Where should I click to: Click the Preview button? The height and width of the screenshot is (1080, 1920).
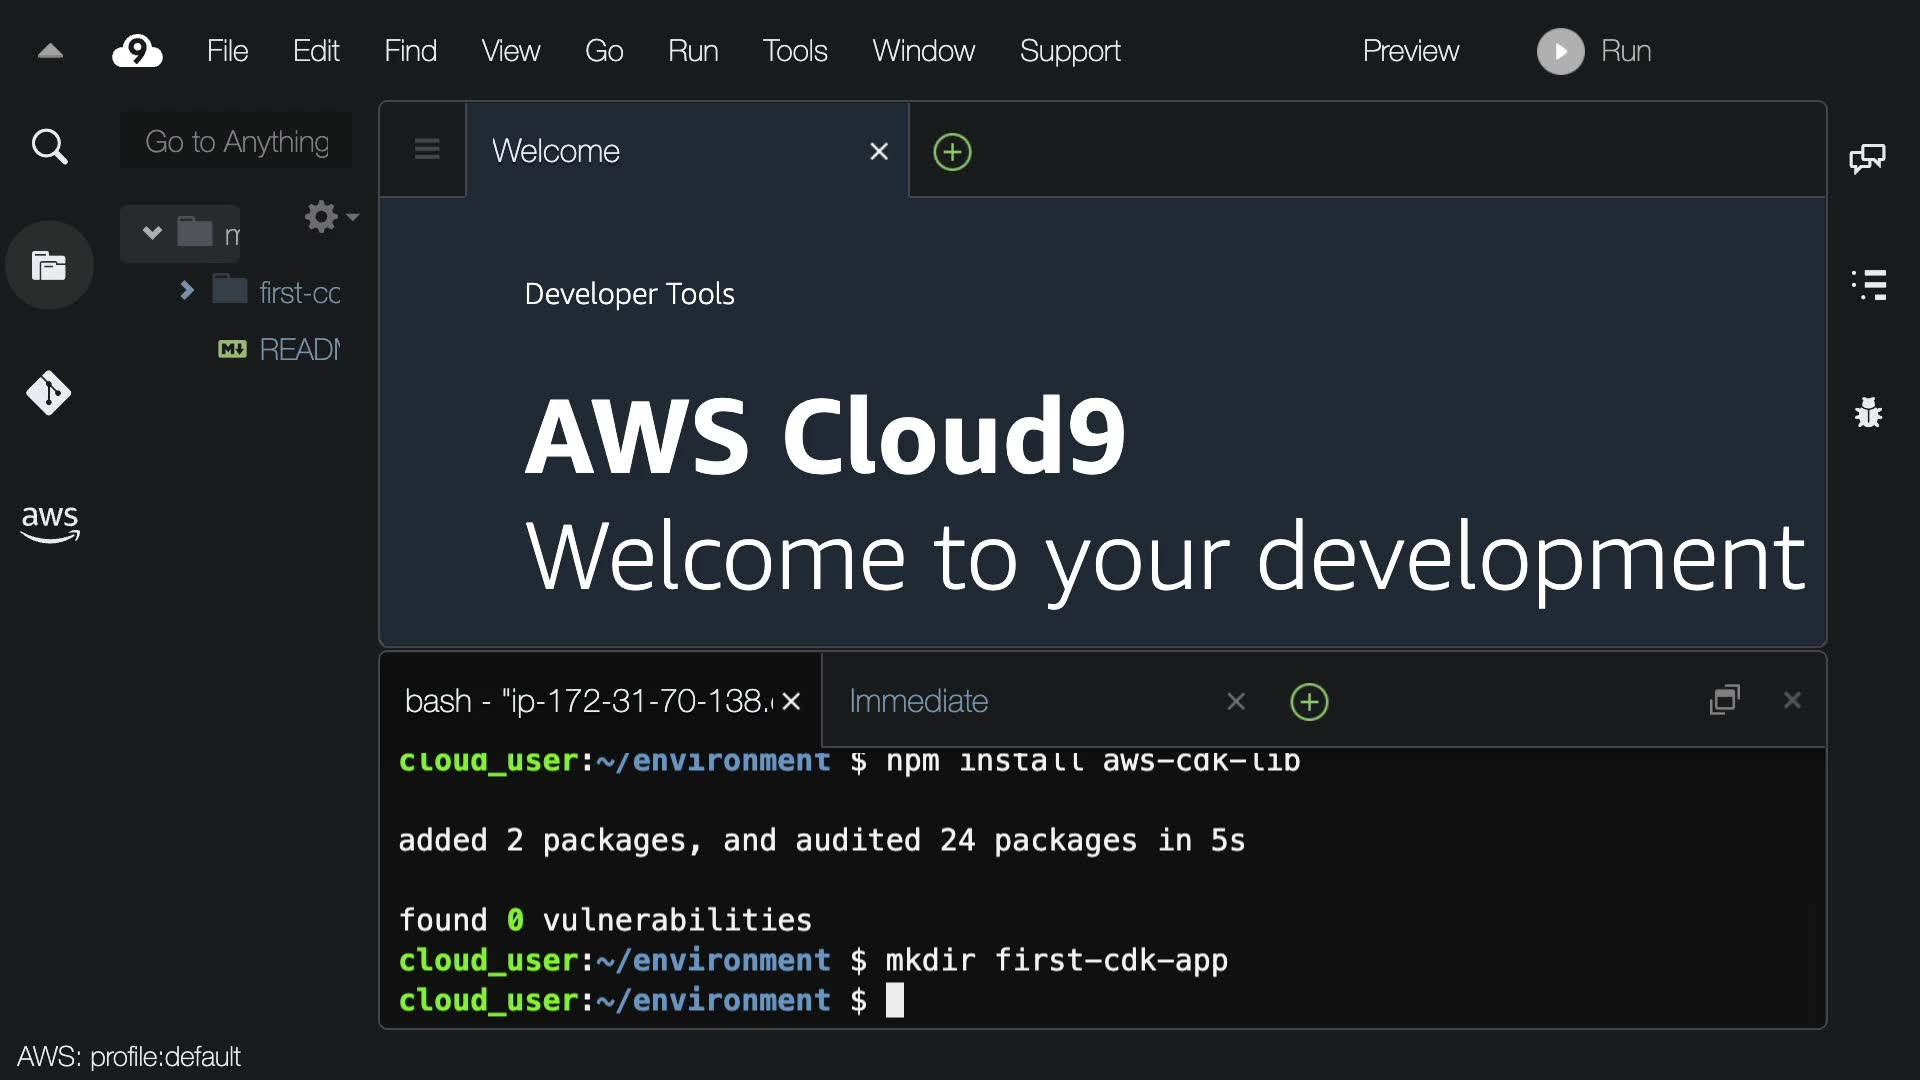pyautogui.click(x=1410, y=51)
